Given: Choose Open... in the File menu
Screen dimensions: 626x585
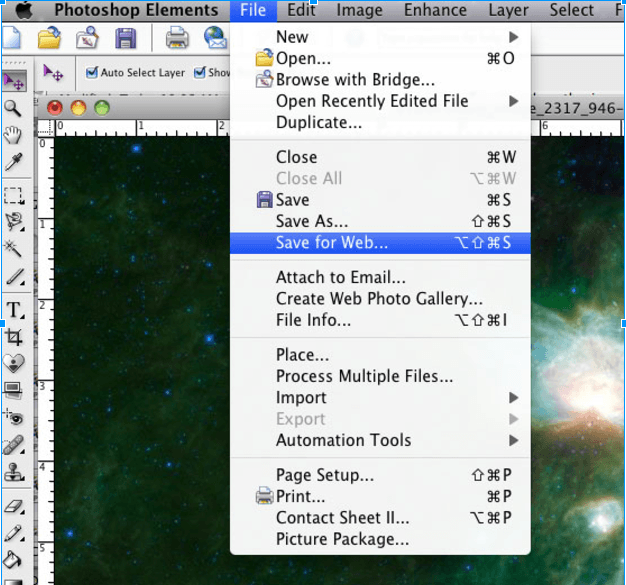Looking at the screenshot, I should pyautogui.click(x=380, y=58).
